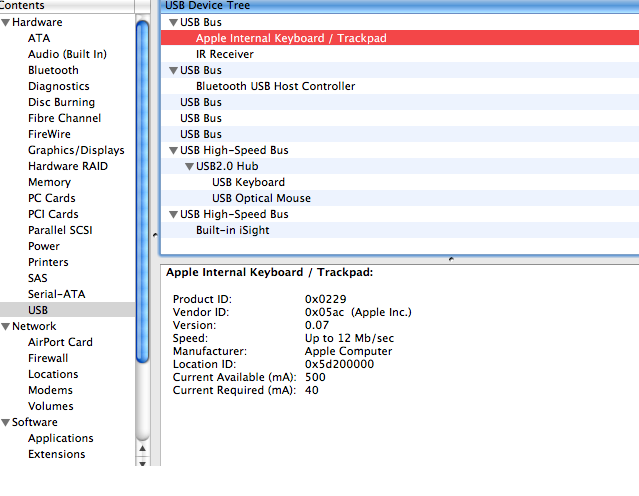
Task: Select Parallel SCSI entry
Action: click(x=60, y=230)
